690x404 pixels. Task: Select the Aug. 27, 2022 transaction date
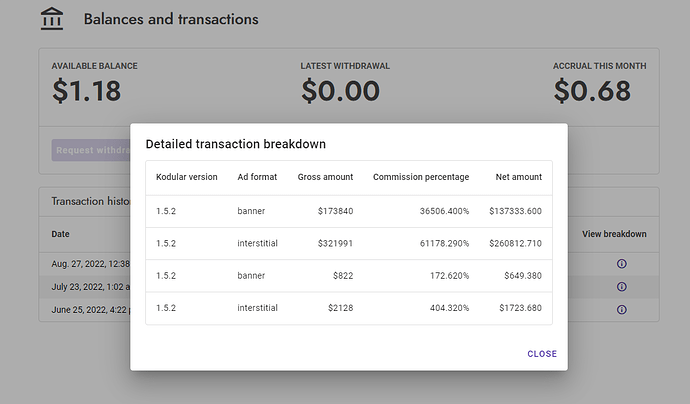[x=90, y=264]
